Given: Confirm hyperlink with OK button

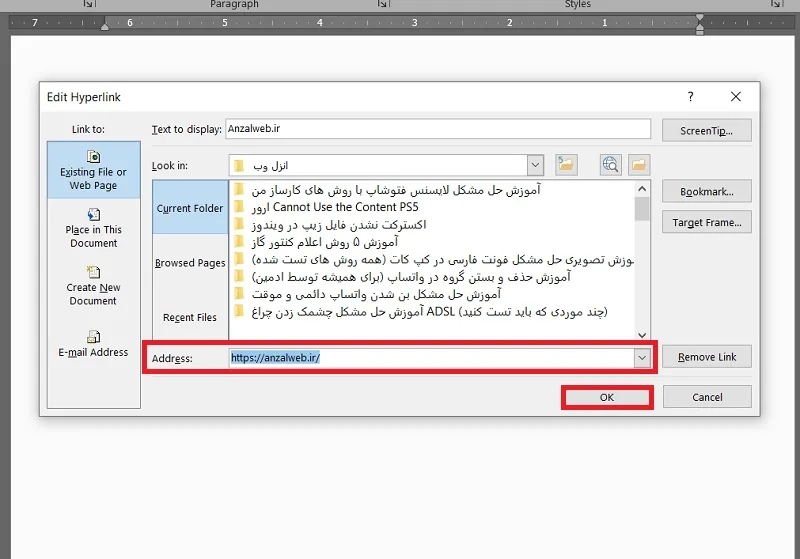Looking at the screenshot, I should (x=607, y=397).
